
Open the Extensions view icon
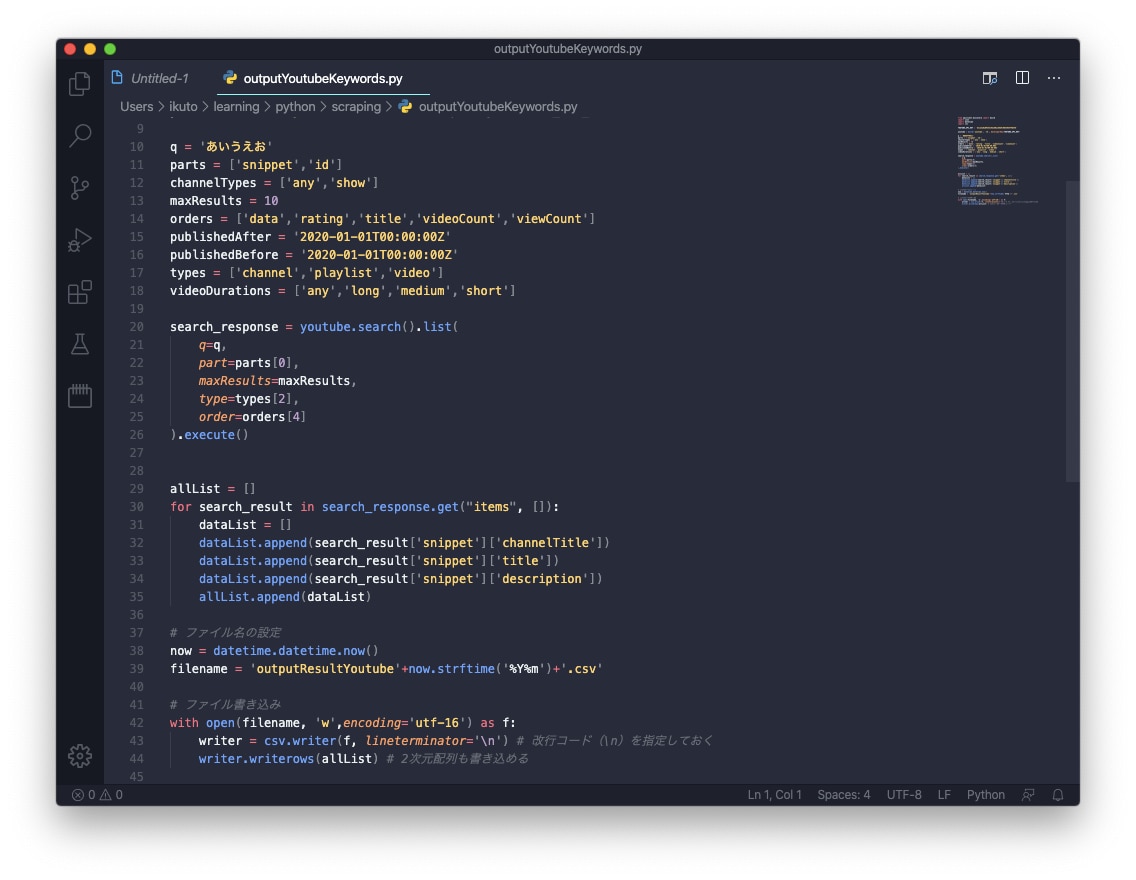coord(80,292)
